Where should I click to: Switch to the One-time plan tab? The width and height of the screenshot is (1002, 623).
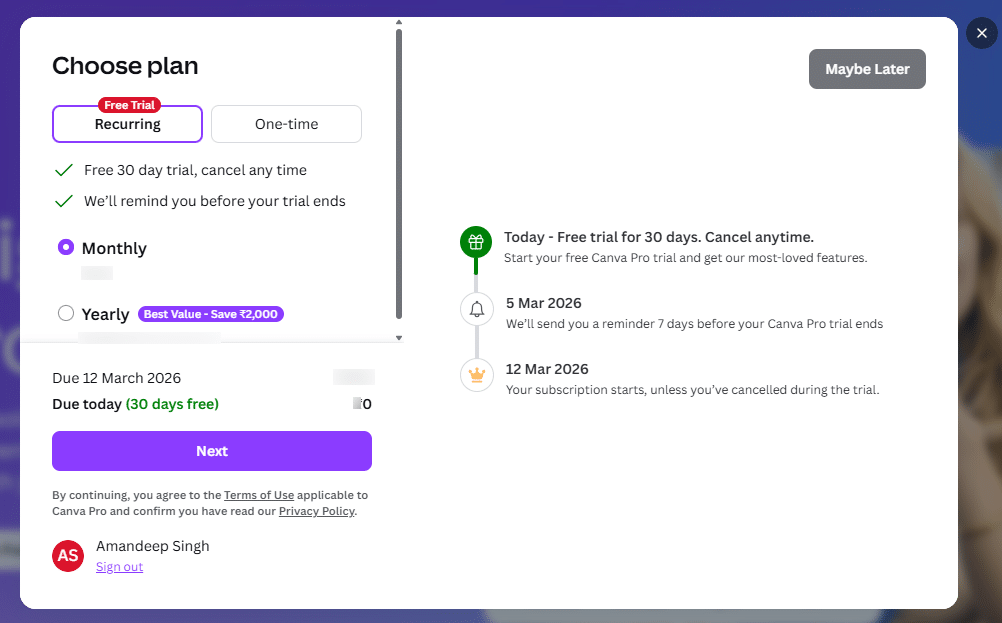pos(286,124)
